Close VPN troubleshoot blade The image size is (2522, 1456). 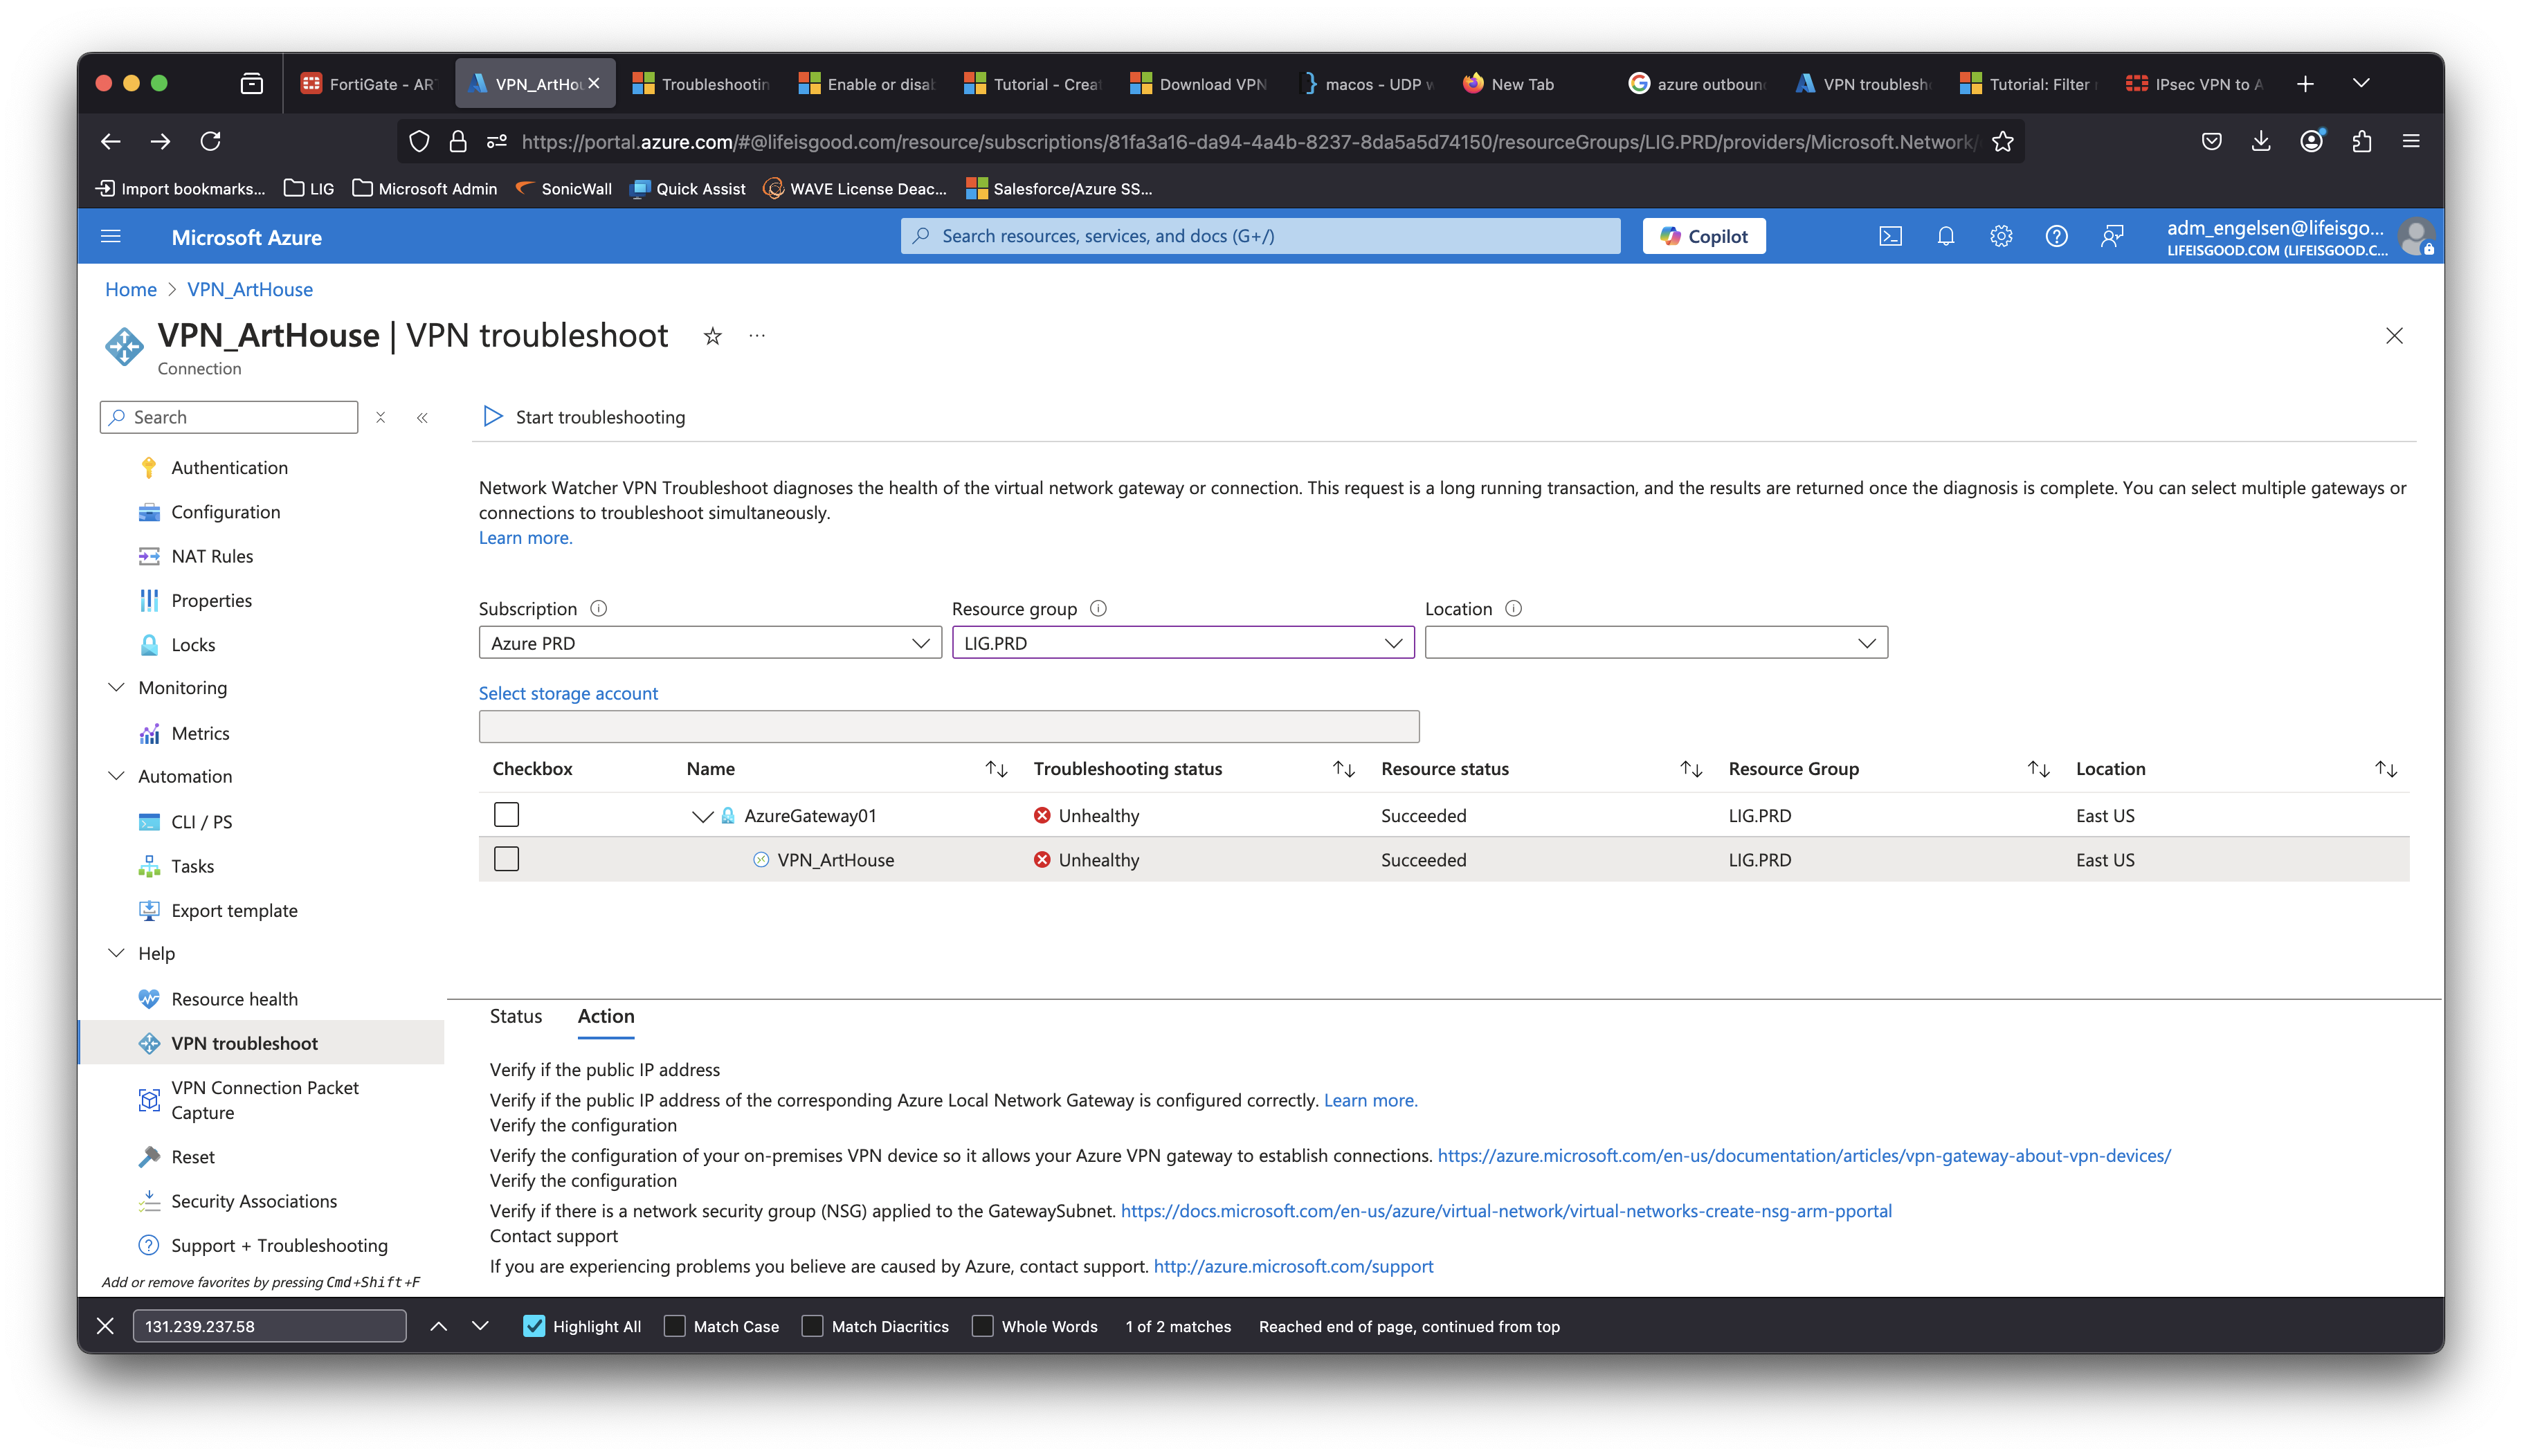(2394, 336)
